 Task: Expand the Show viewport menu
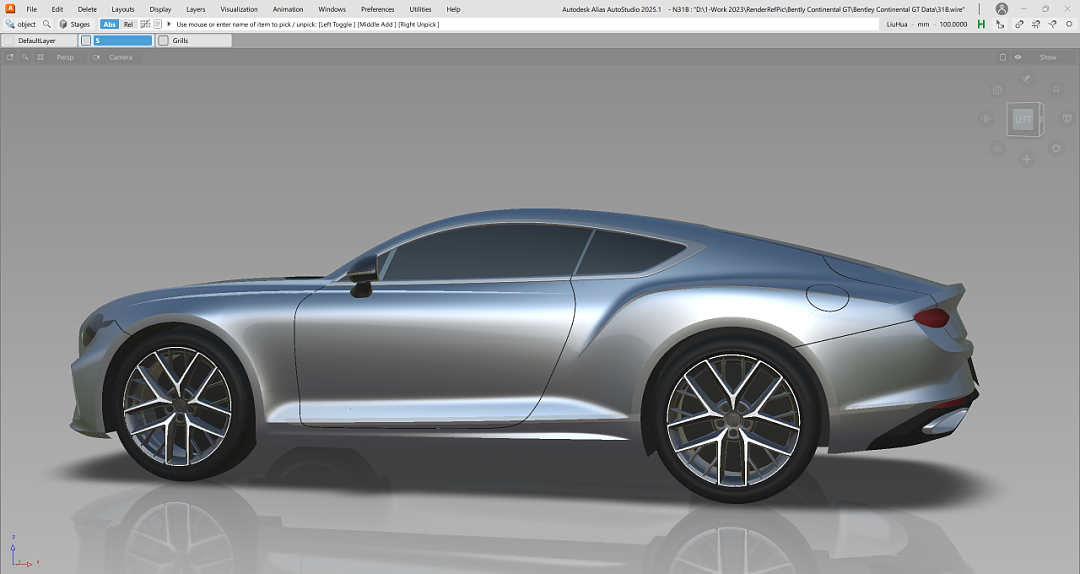(x=1047, y=57)
